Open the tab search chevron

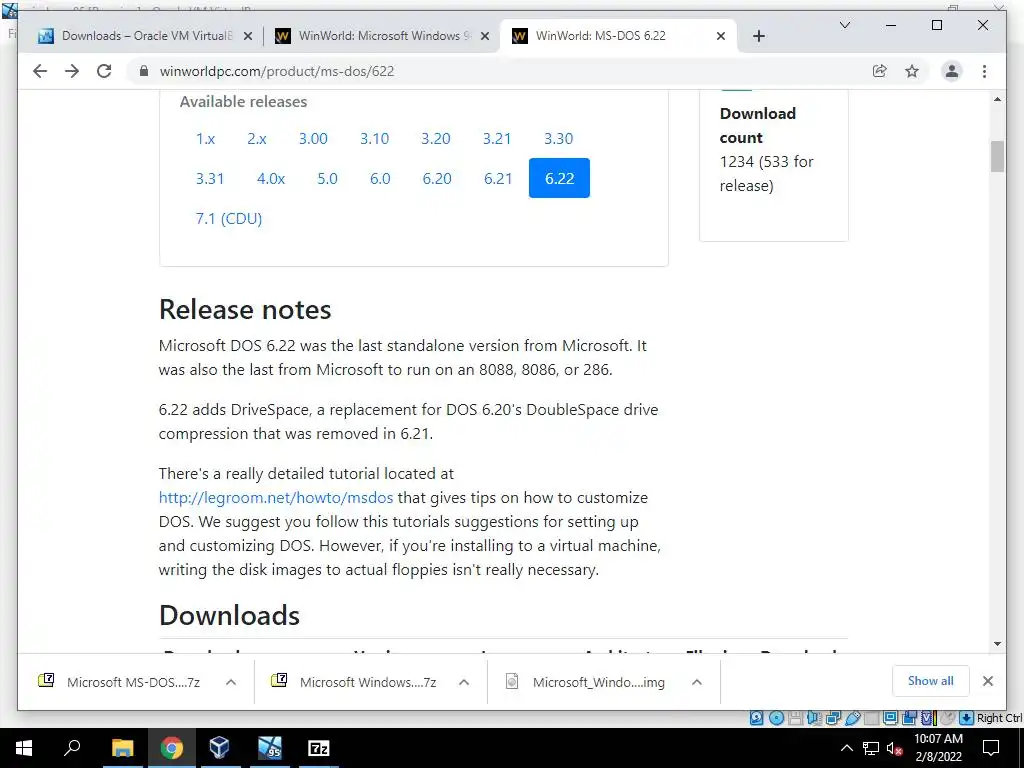coord(844,25)
